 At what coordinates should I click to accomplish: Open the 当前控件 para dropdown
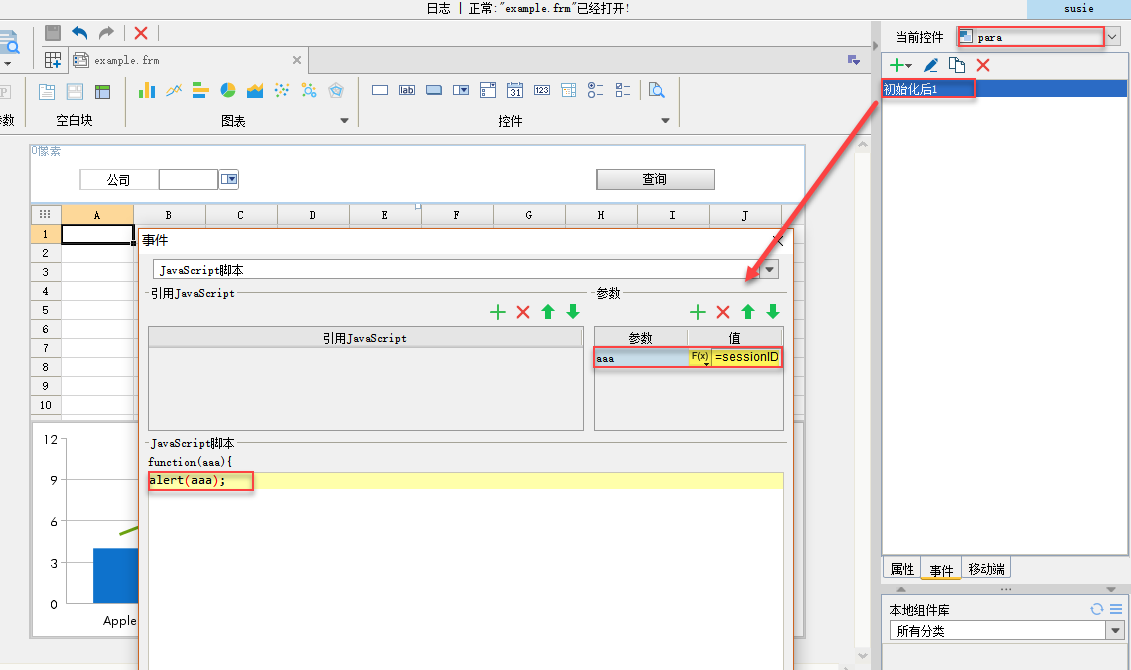pyautogui.click(x=1112, y=37)
